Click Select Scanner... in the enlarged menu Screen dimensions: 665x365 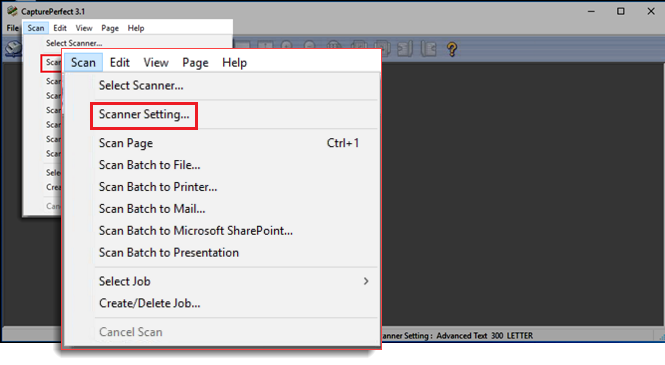[141, 86]
